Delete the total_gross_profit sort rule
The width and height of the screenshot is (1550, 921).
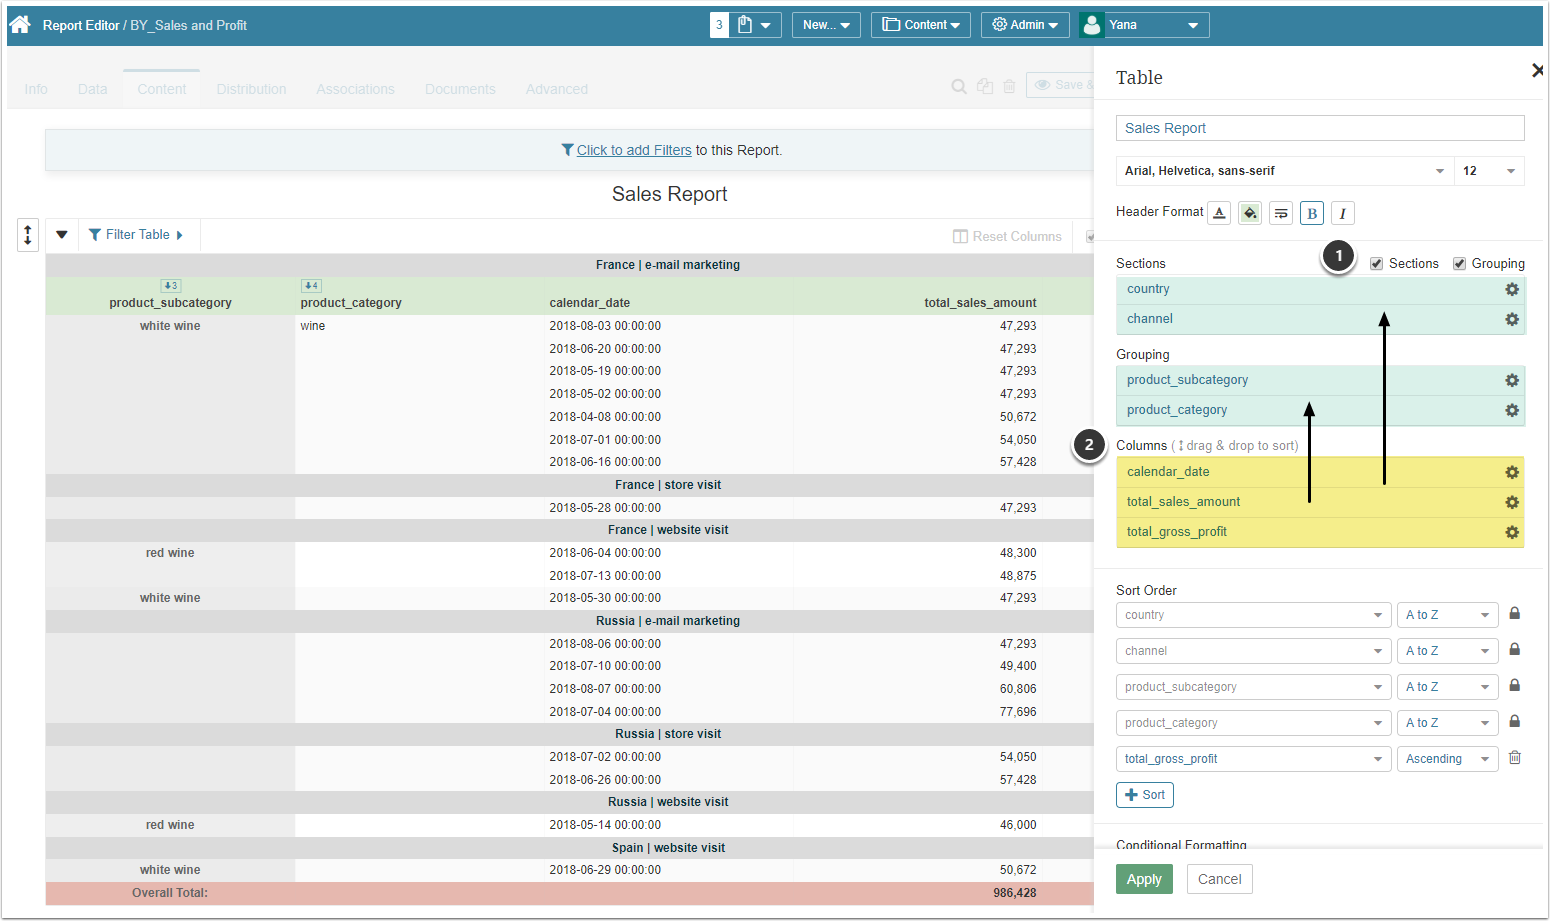(1515, 758)
